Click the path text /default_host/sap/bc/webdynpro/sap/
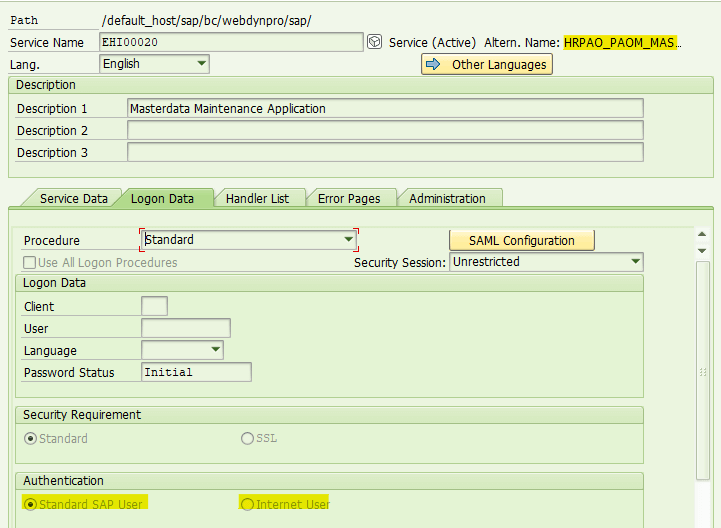This screenshot has width=721, height=528. click(x=206, y=21)
